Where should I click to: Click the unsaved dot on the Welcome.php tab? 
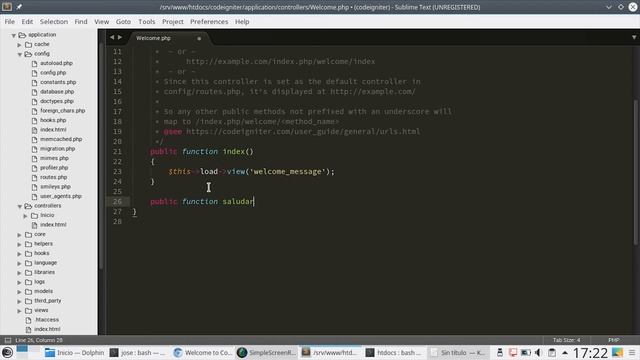[x=199, y=38]
